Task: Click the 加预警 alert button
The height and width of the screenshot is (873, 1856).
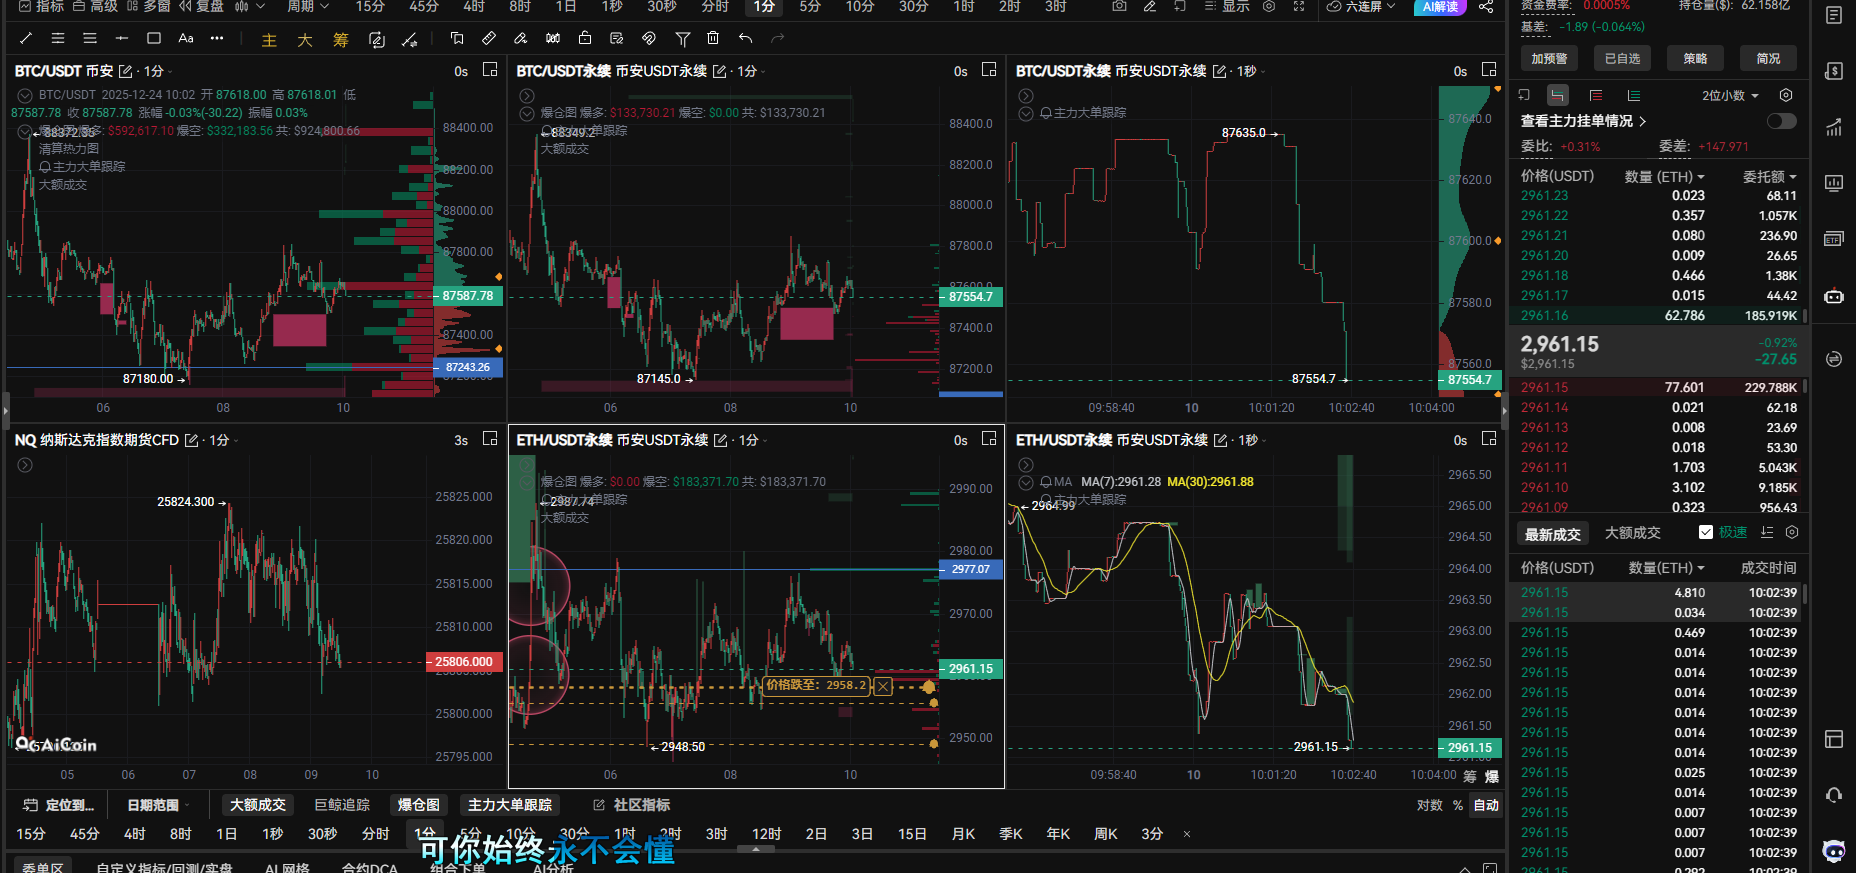Action: pyautogui.click(x=1549, y=59)
